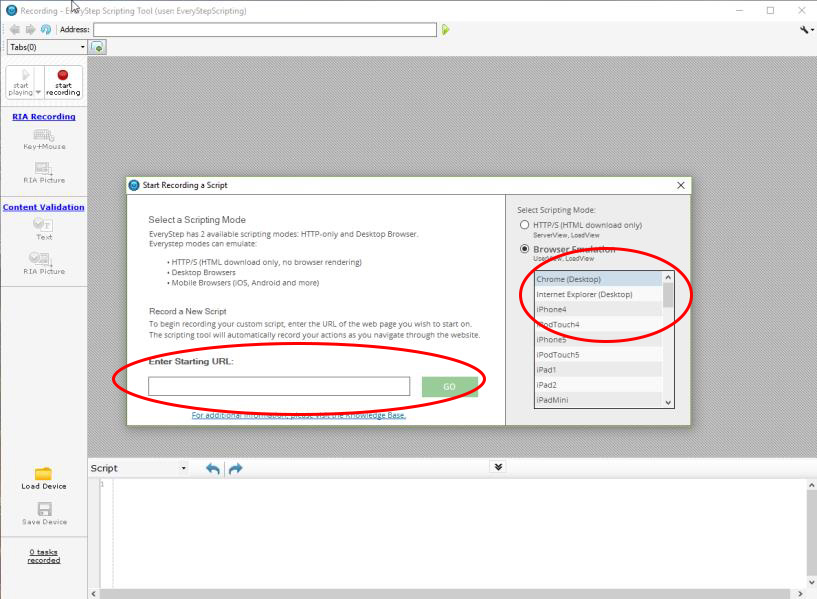Image resolution: width=817 pixels, height=599 pixels.
Task: Click the undo arrow in script toolbar
Action: [x=213, y=469]
